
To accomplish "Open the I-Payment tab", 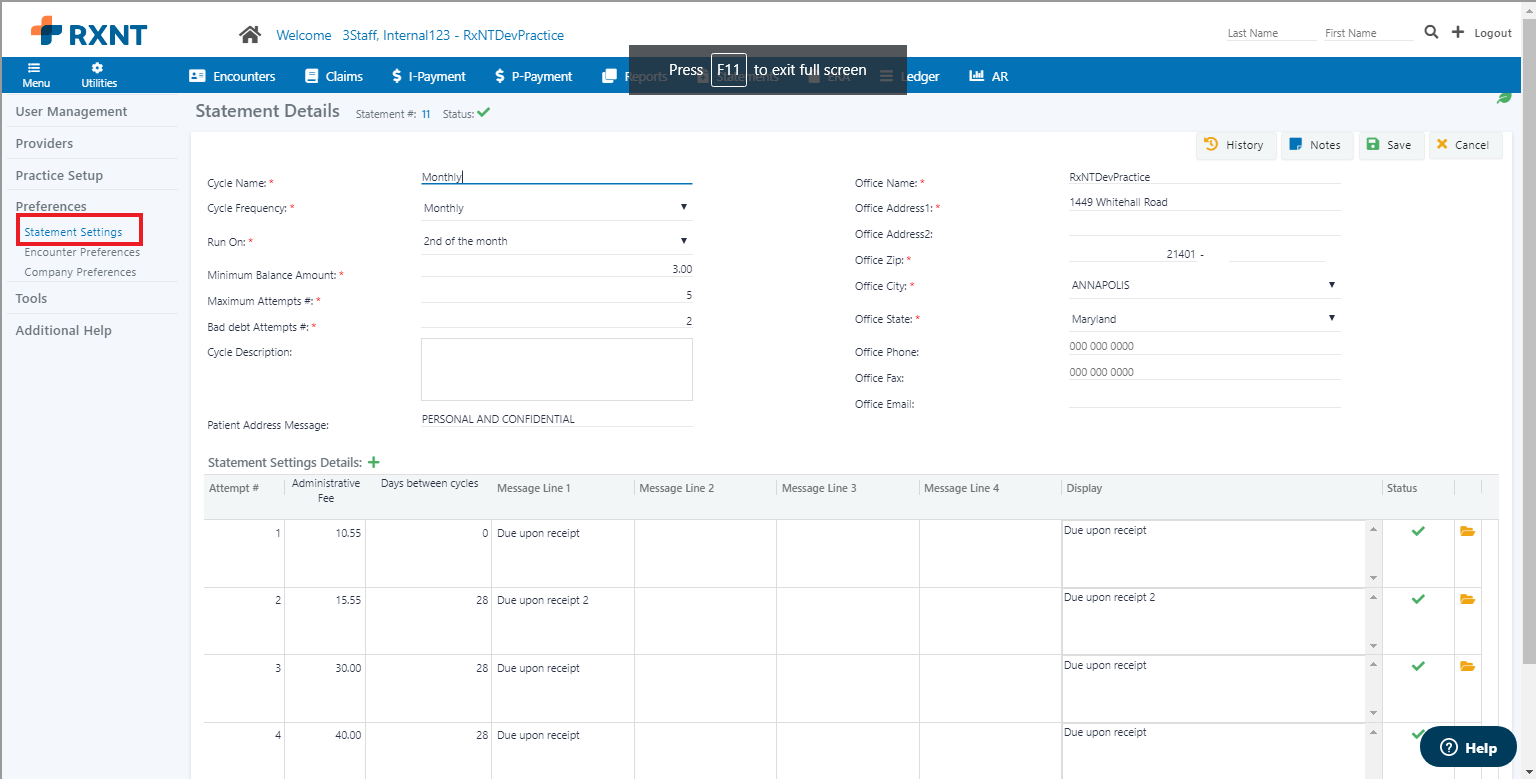I will tap(428, 76).
